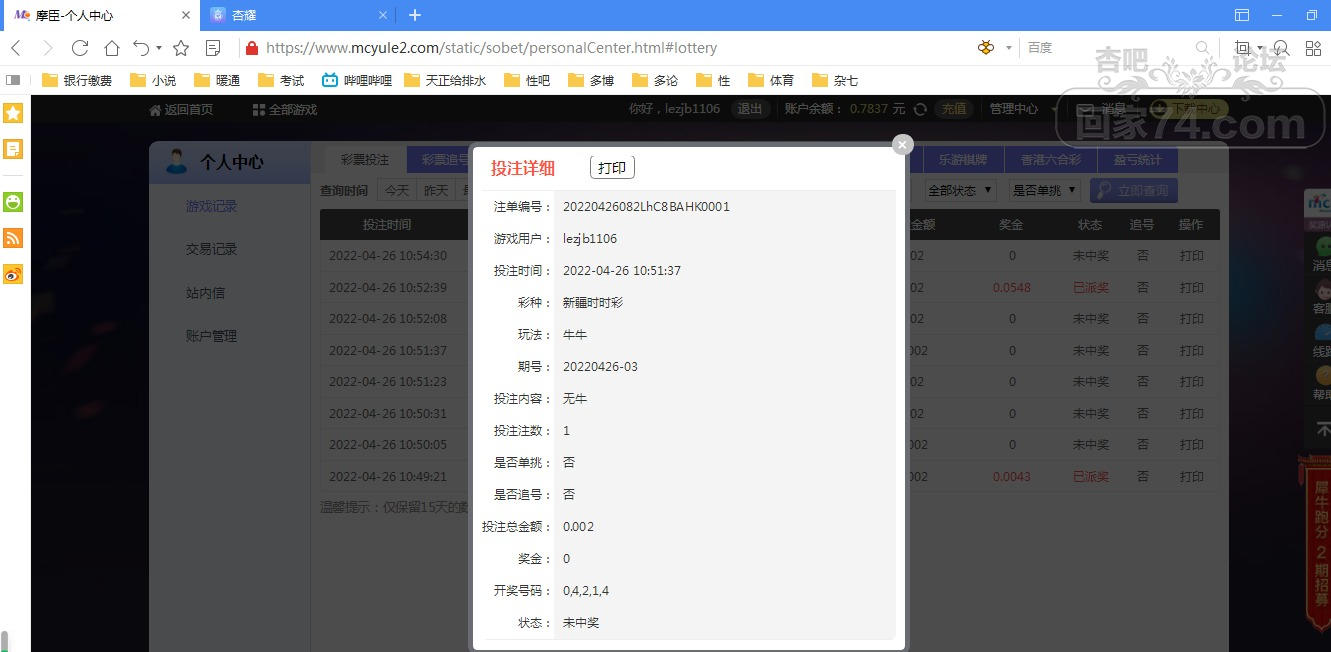Open reader mode page icon
The height and width of the screenshot is (652, 1331).
(x=213, y=48)
